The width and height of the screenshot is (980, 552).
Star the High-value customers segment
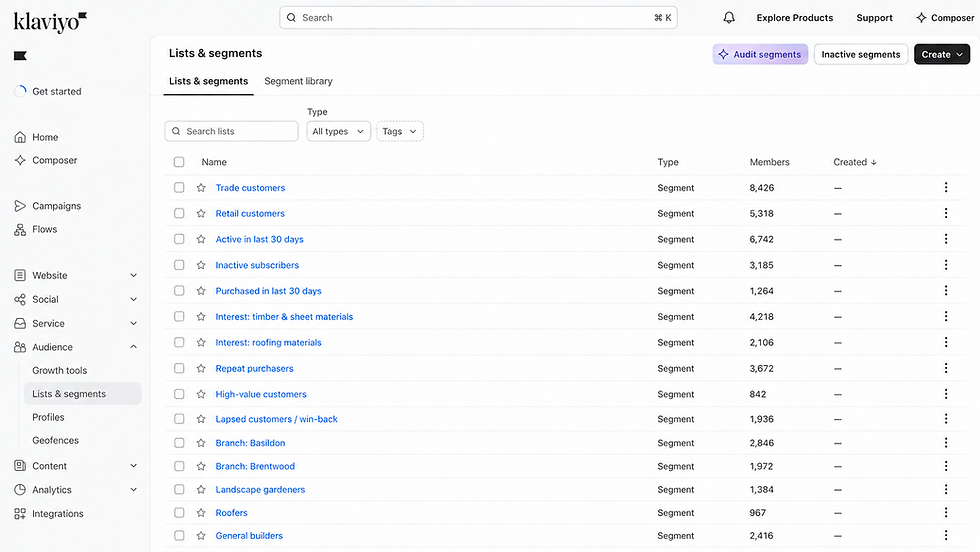pos(201,394)
